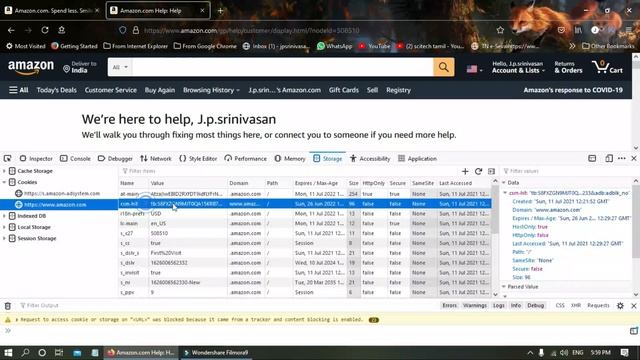Activate the element picker in DevTools
The height and width of the screenshot is (360, 640).
(8, 158)
